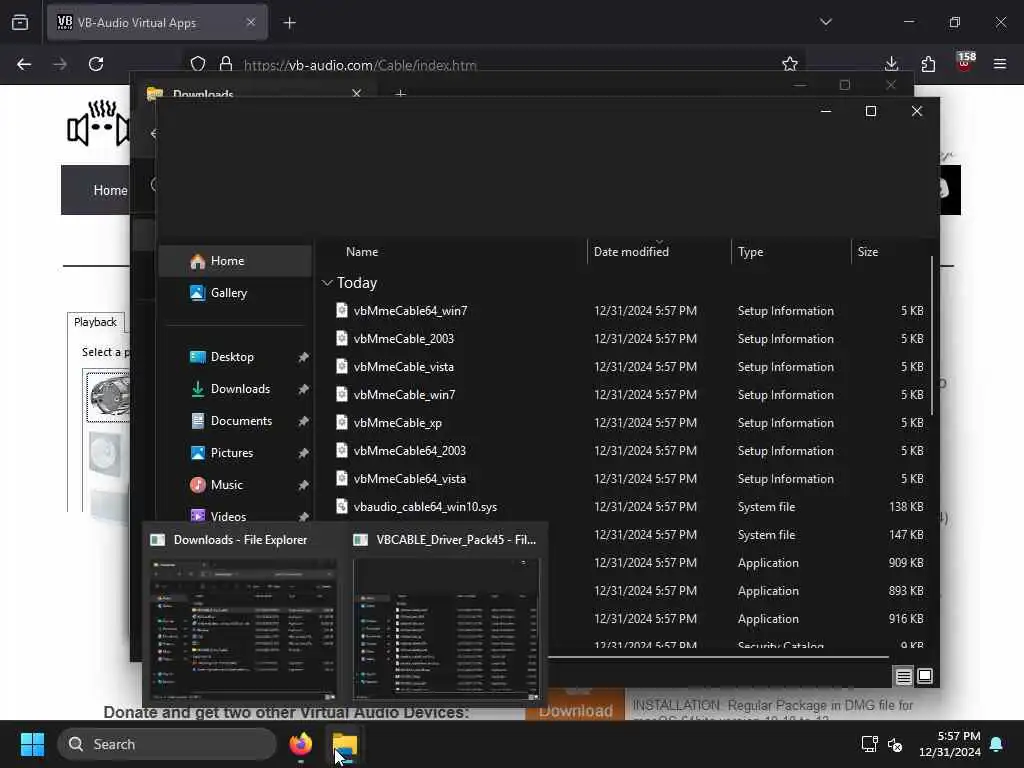Click the pin icon beside Pictures
The width and height of the screenshot is (1024, 768).
pyautogui.click(x=303, y=453)
